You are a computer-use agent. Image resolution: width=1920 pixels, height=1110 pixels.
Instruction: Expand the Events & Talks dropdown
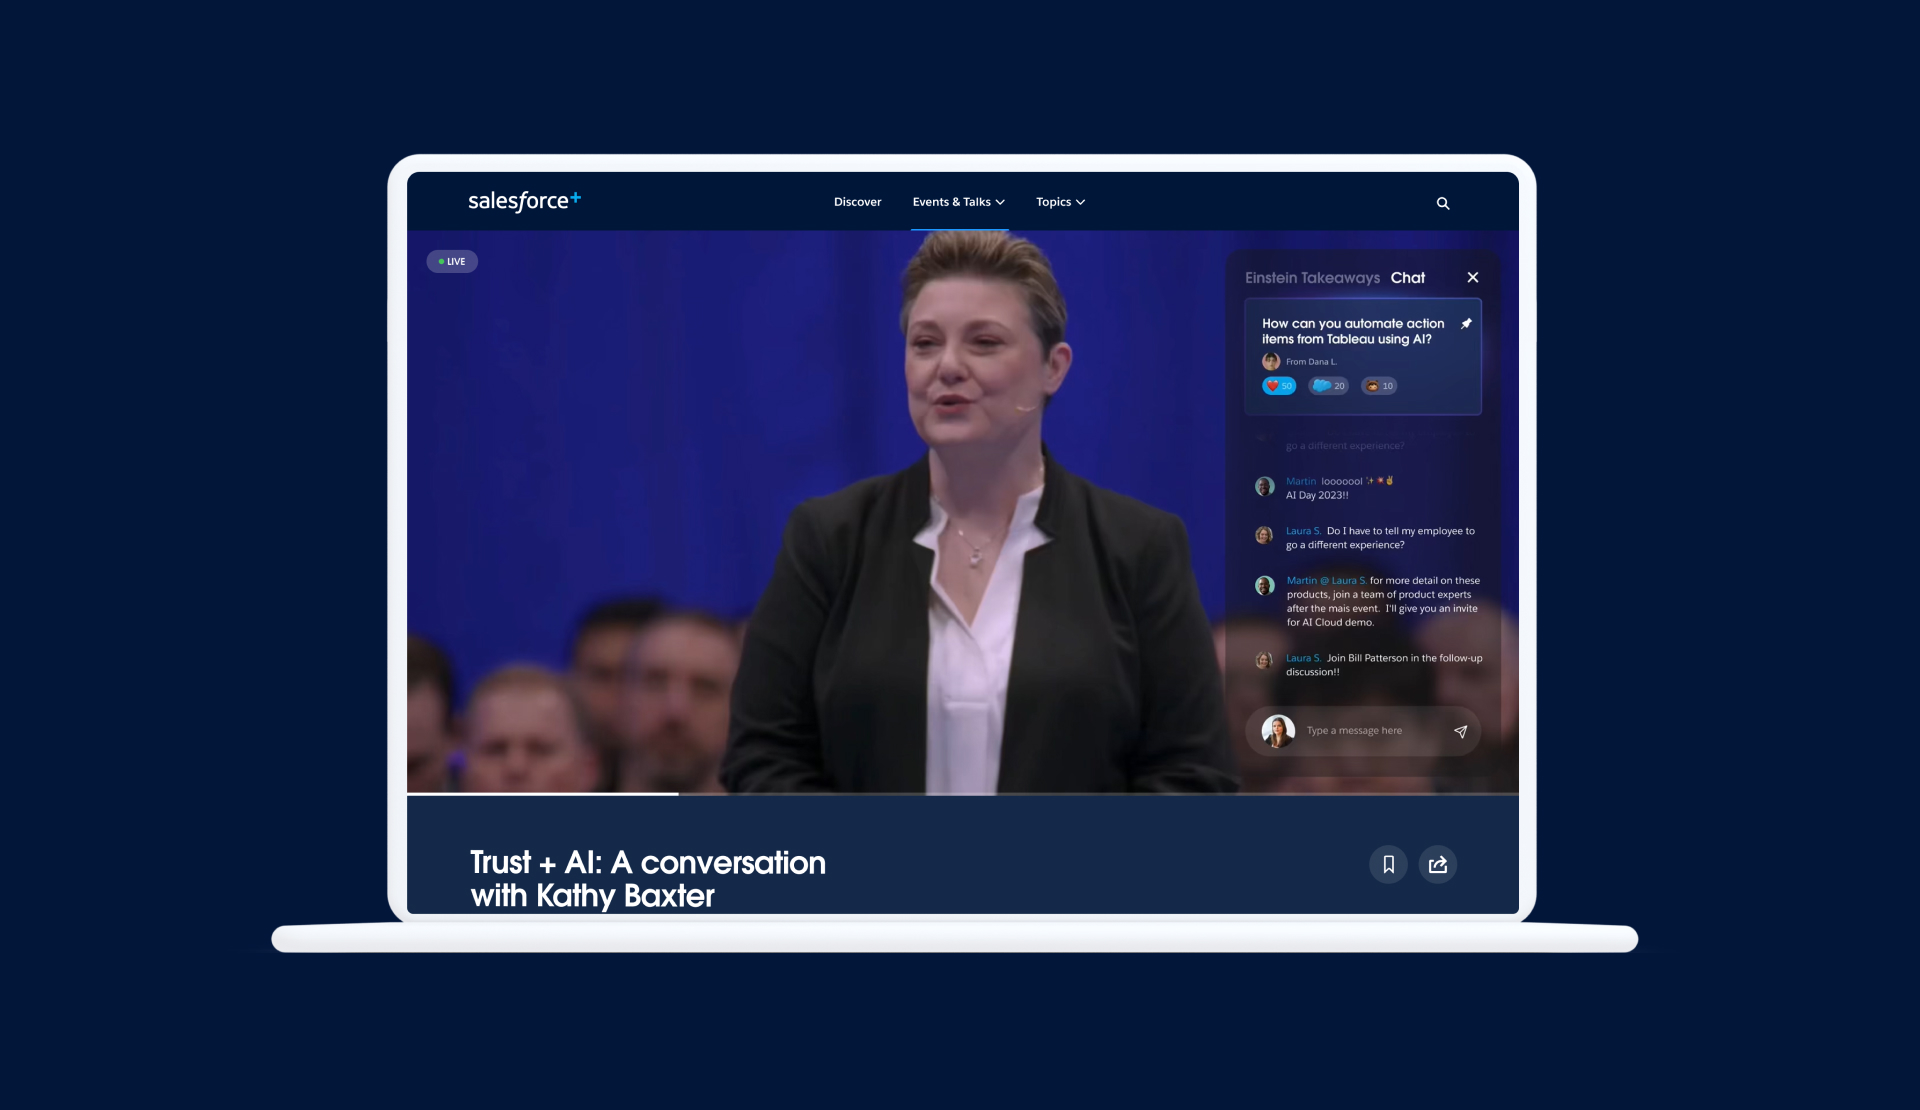(958, 202)
